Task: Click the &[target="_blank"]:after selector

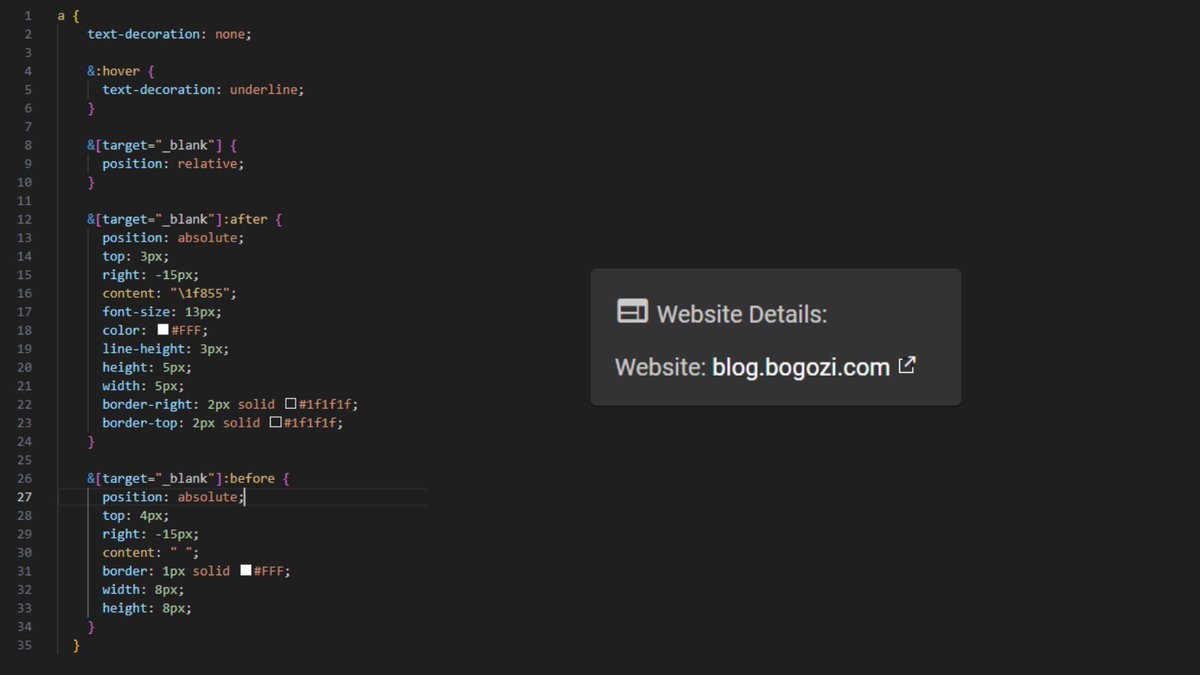Action: coord(176,218)
